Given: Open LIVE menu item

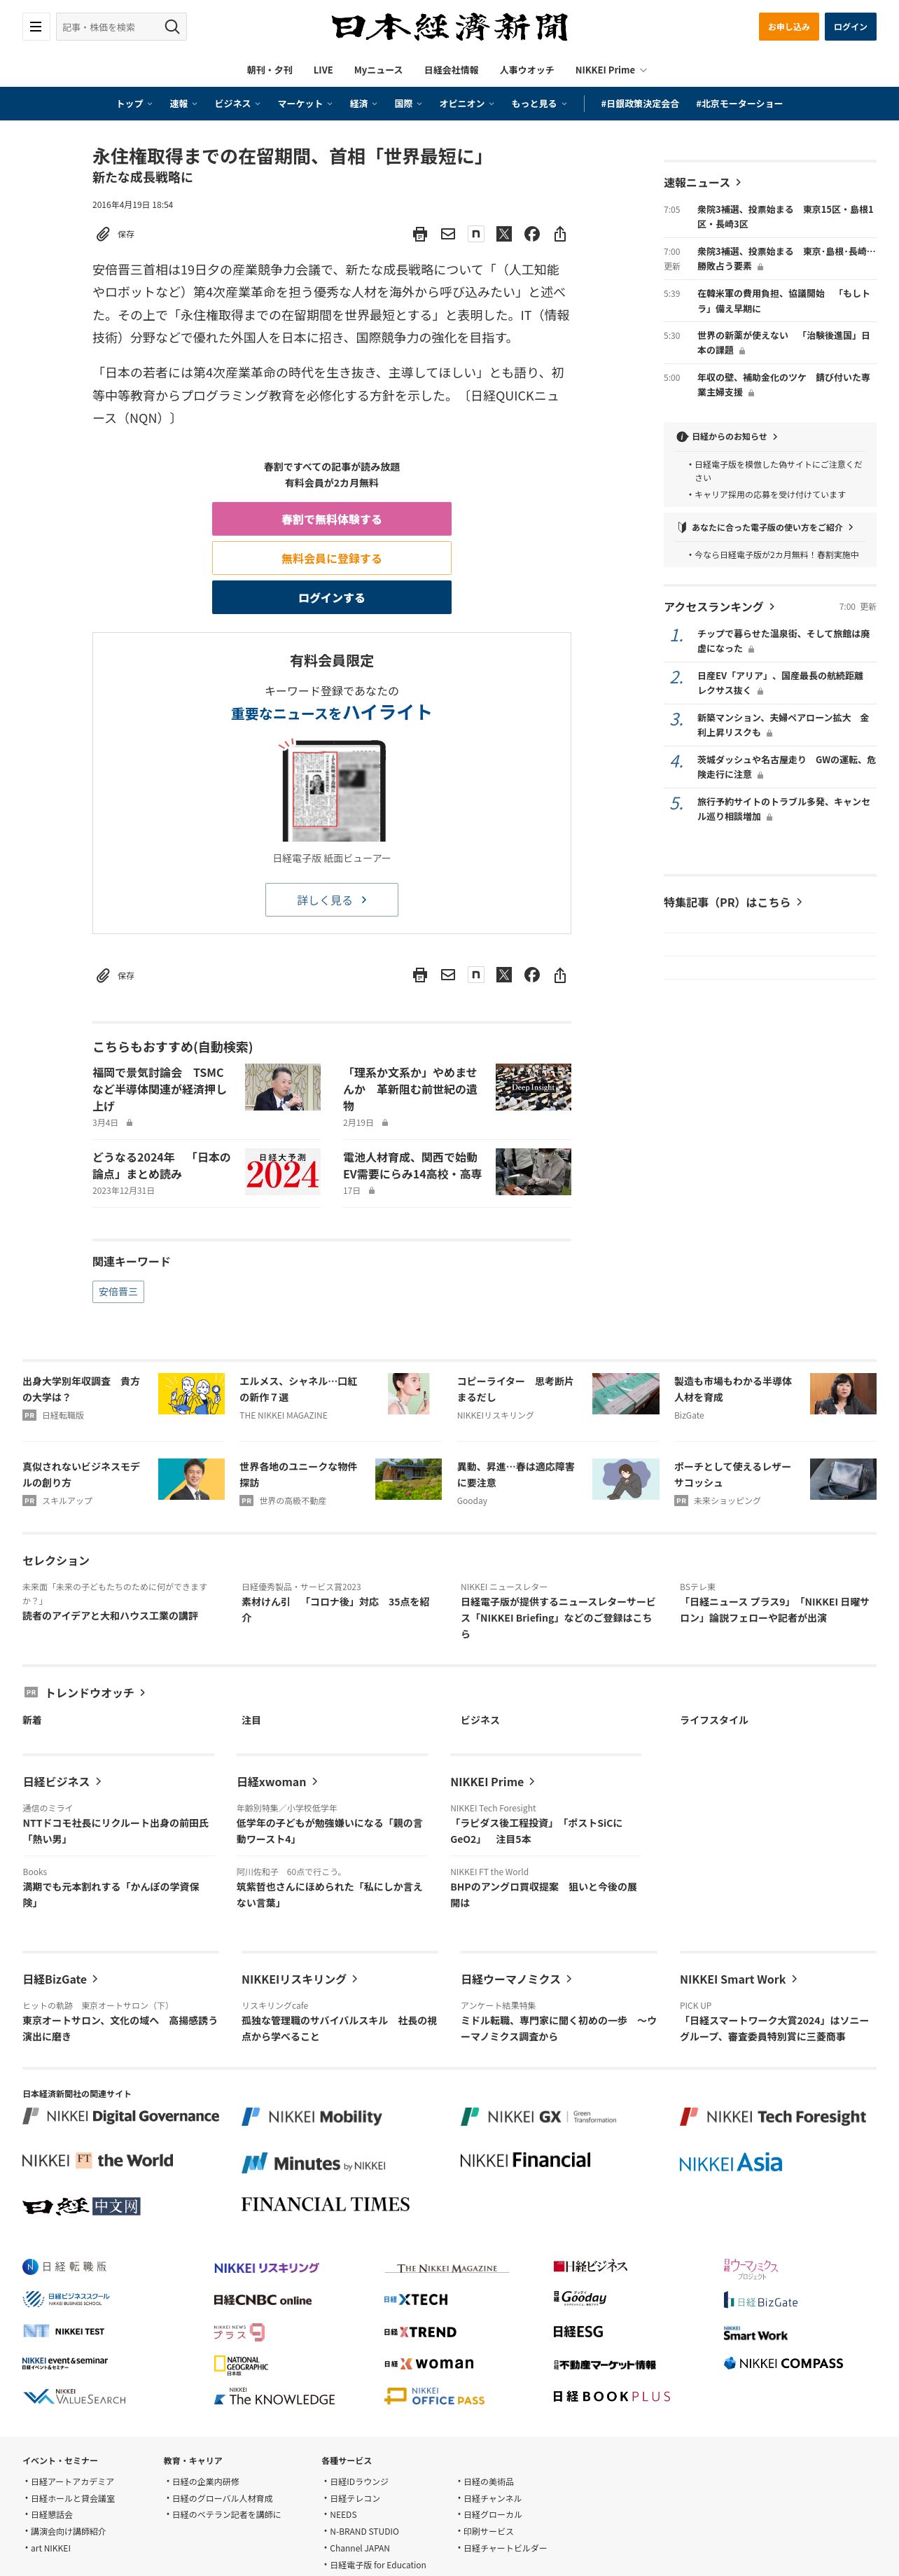Looking at the screenshot, I should tap(323, 70).
